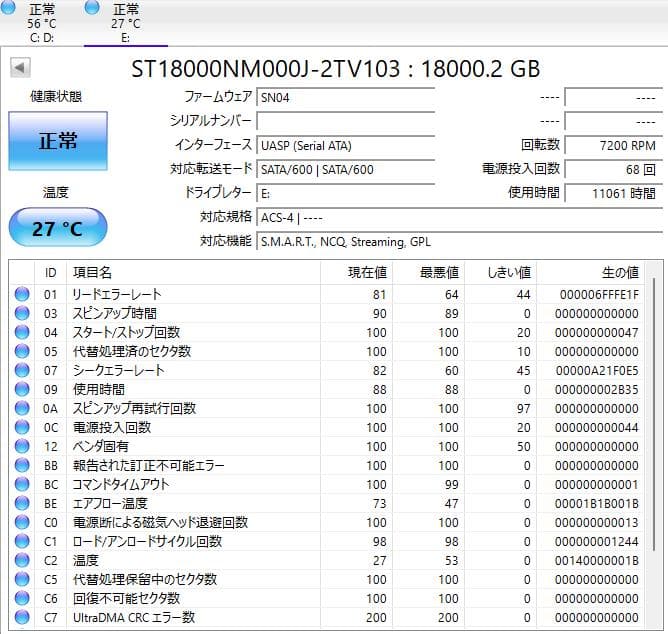Image resolution: width=668 pixels, height=634 pixels.
Task: Click the power-on hours field 11061 時間
Action: [x=613, y=193]
